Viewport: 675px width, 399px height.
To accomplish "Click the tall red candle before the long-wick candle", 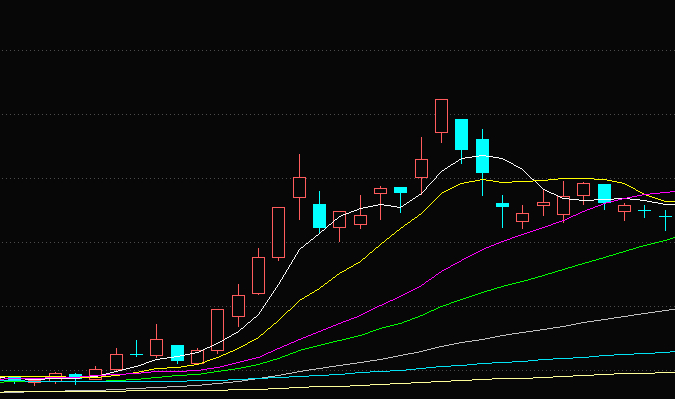I will pyautogui.click(x=279, y=233).
